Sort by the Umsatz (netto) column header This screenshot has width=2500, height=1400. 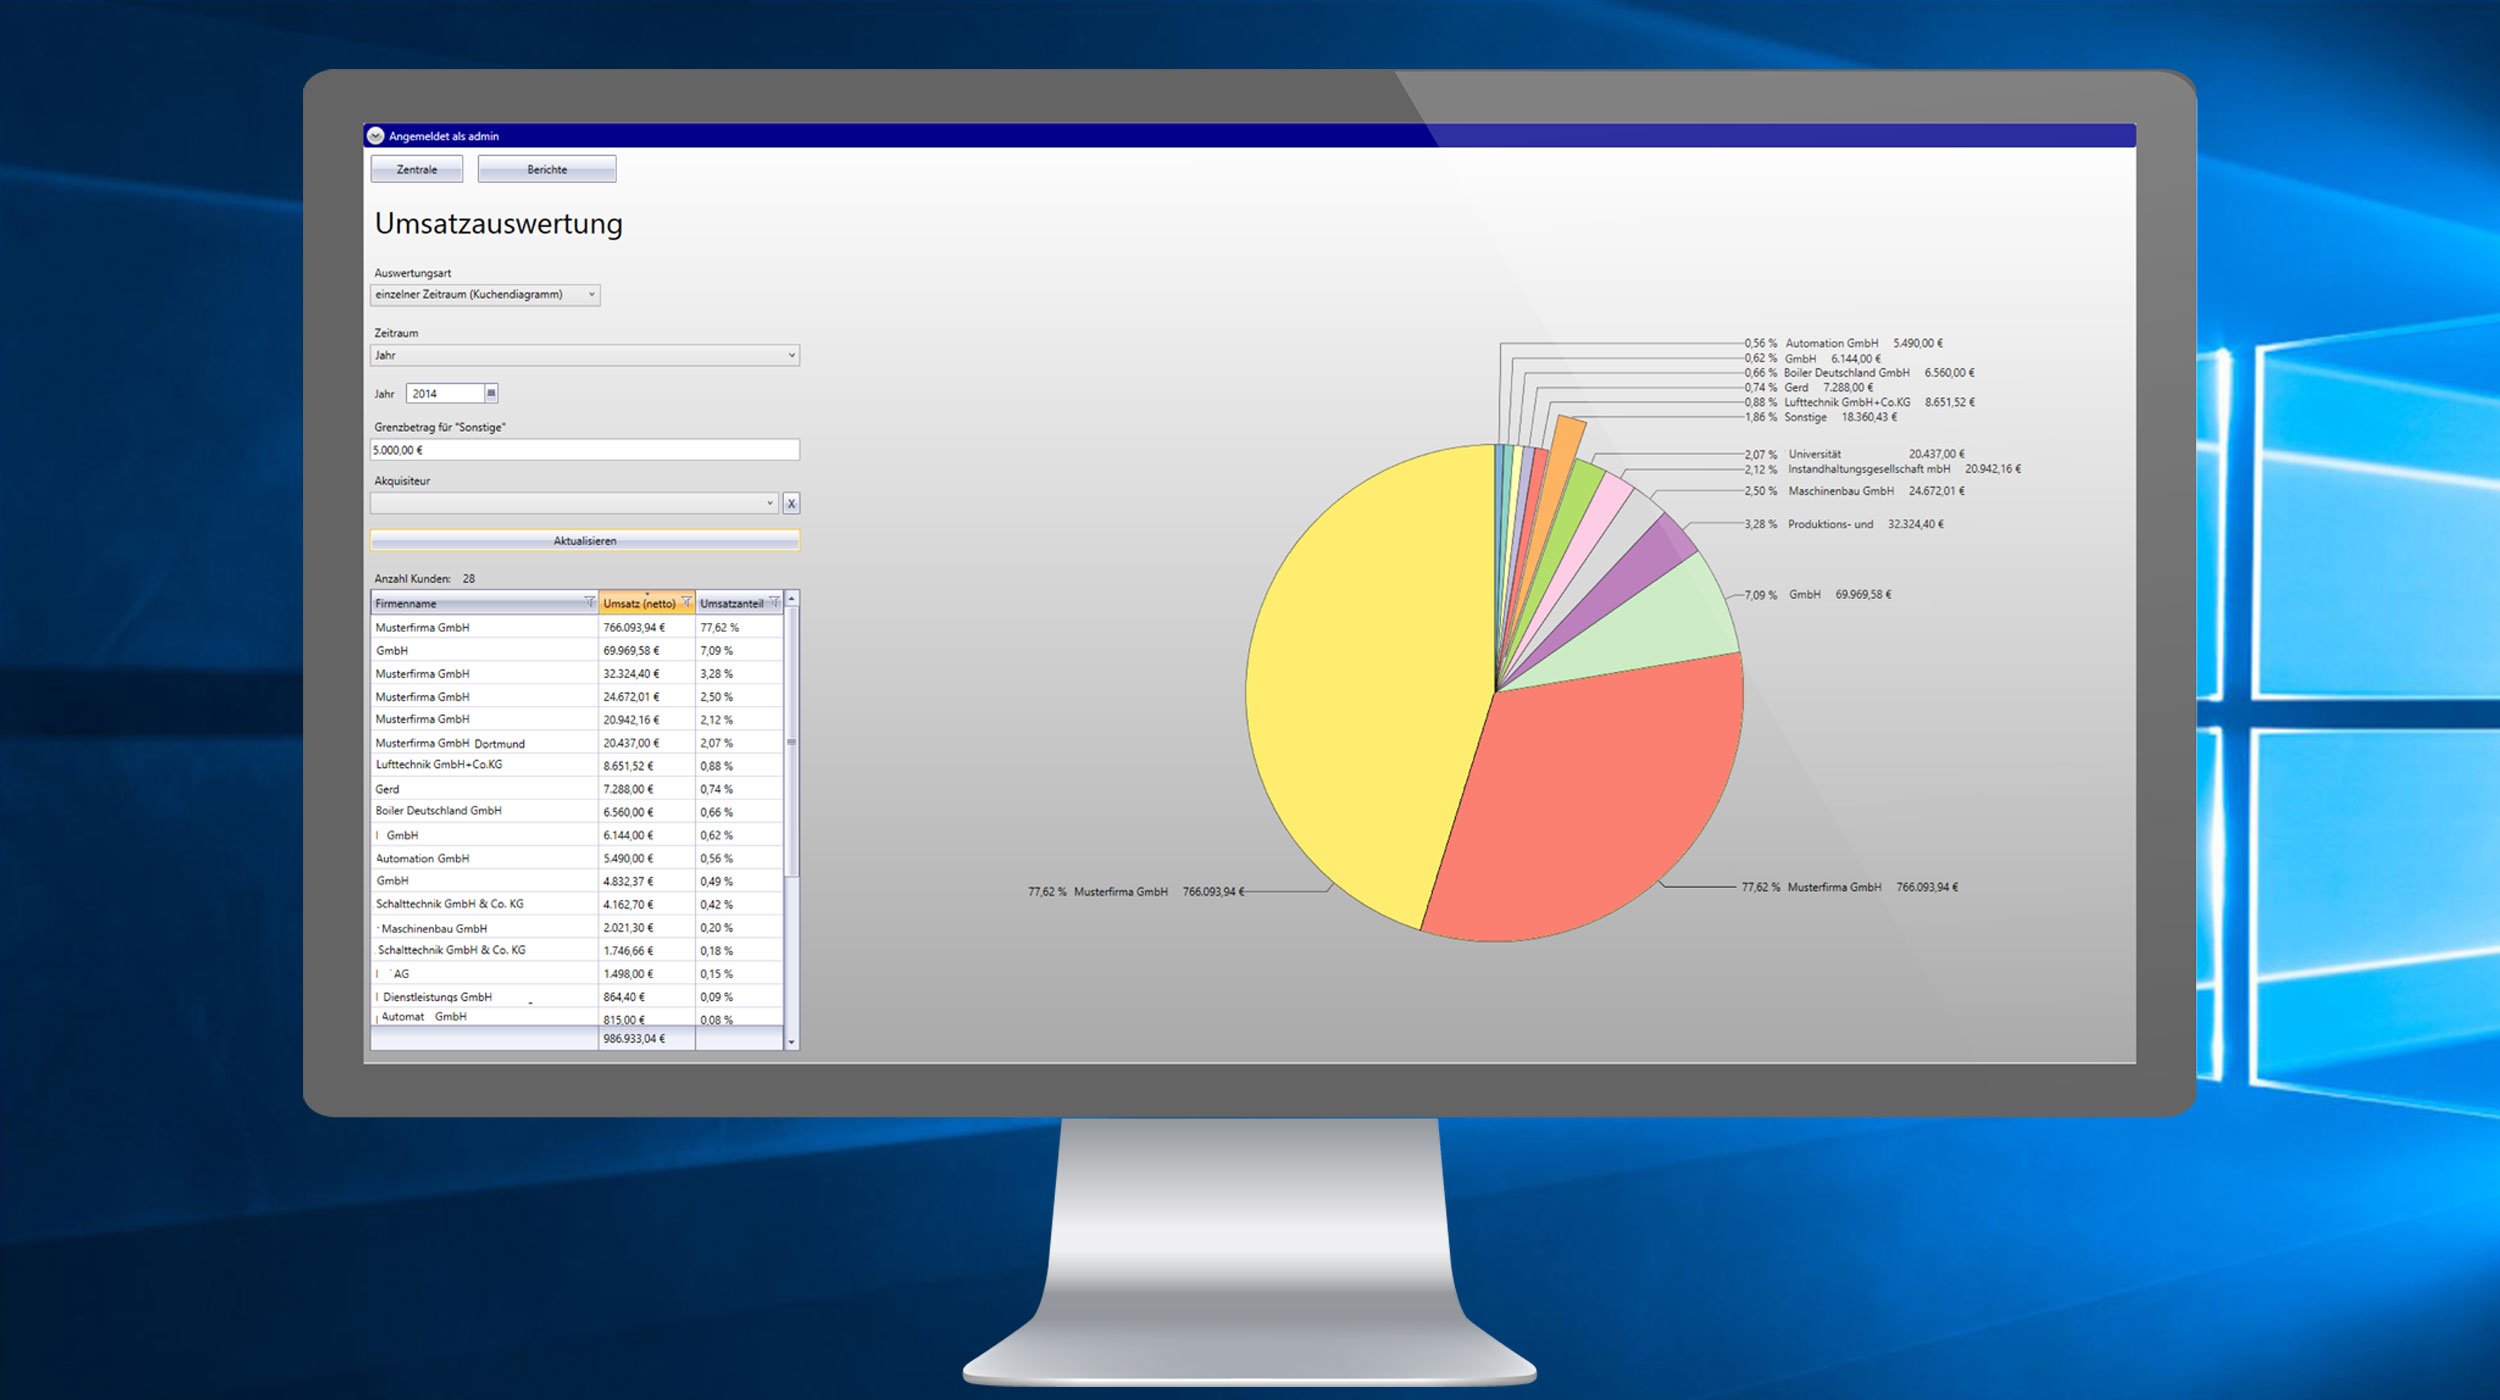pyautogui.click(x=638, y=603)
